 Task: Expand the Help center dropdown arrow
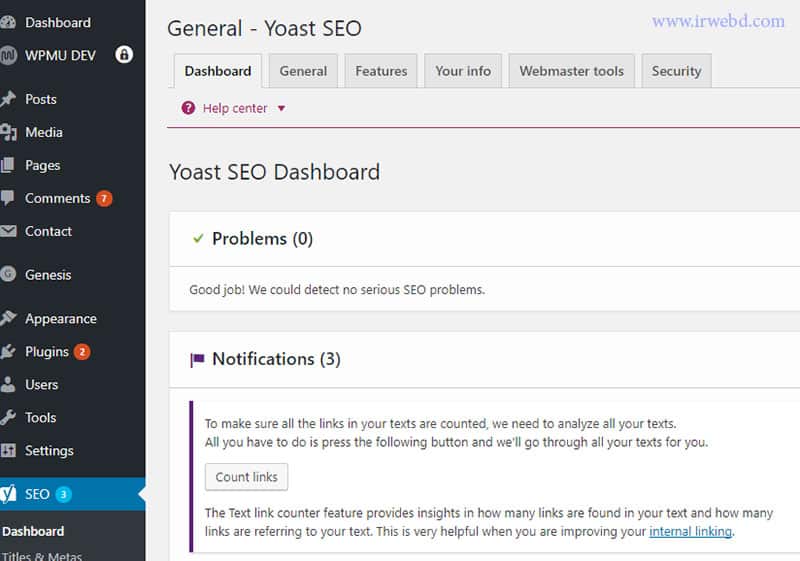tap(281, 108)
